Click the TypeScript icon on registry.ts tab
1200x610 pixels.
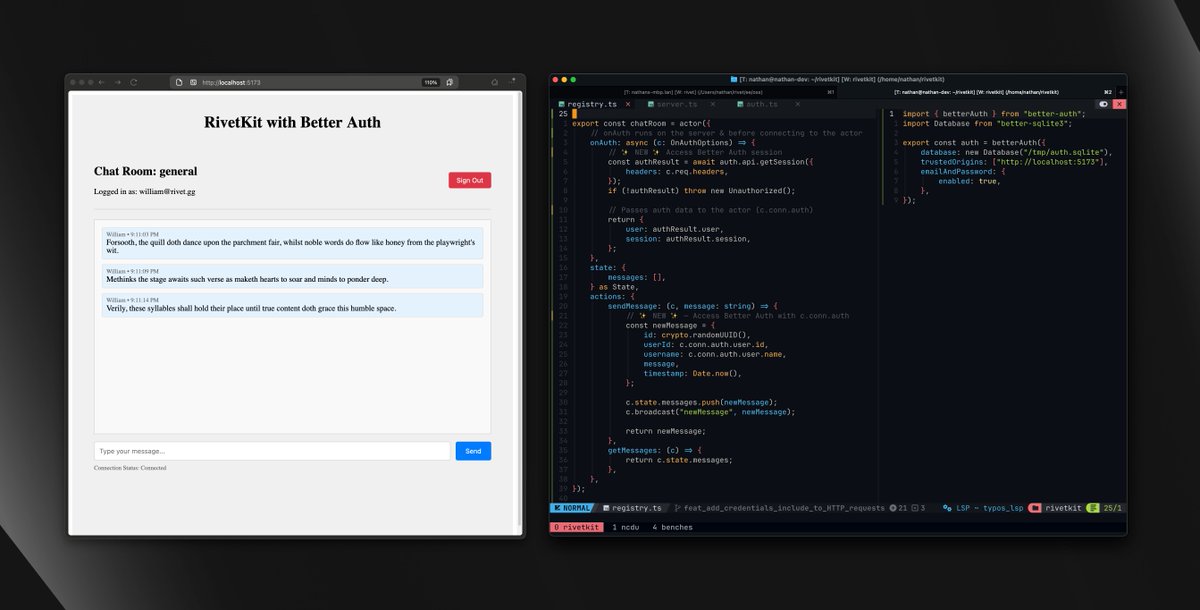tap(562, 104)
